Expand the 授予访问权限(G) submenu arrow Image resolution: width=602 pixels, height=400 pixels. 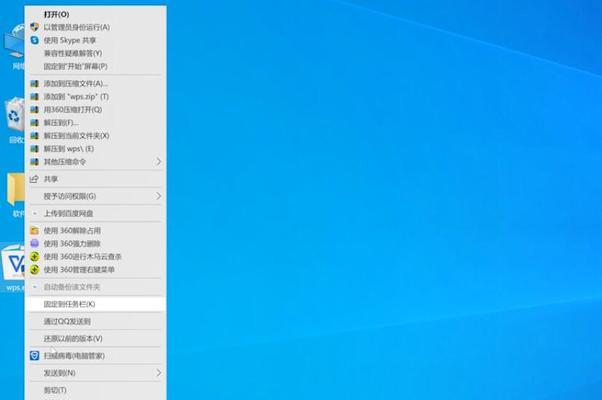pos(158,196)
